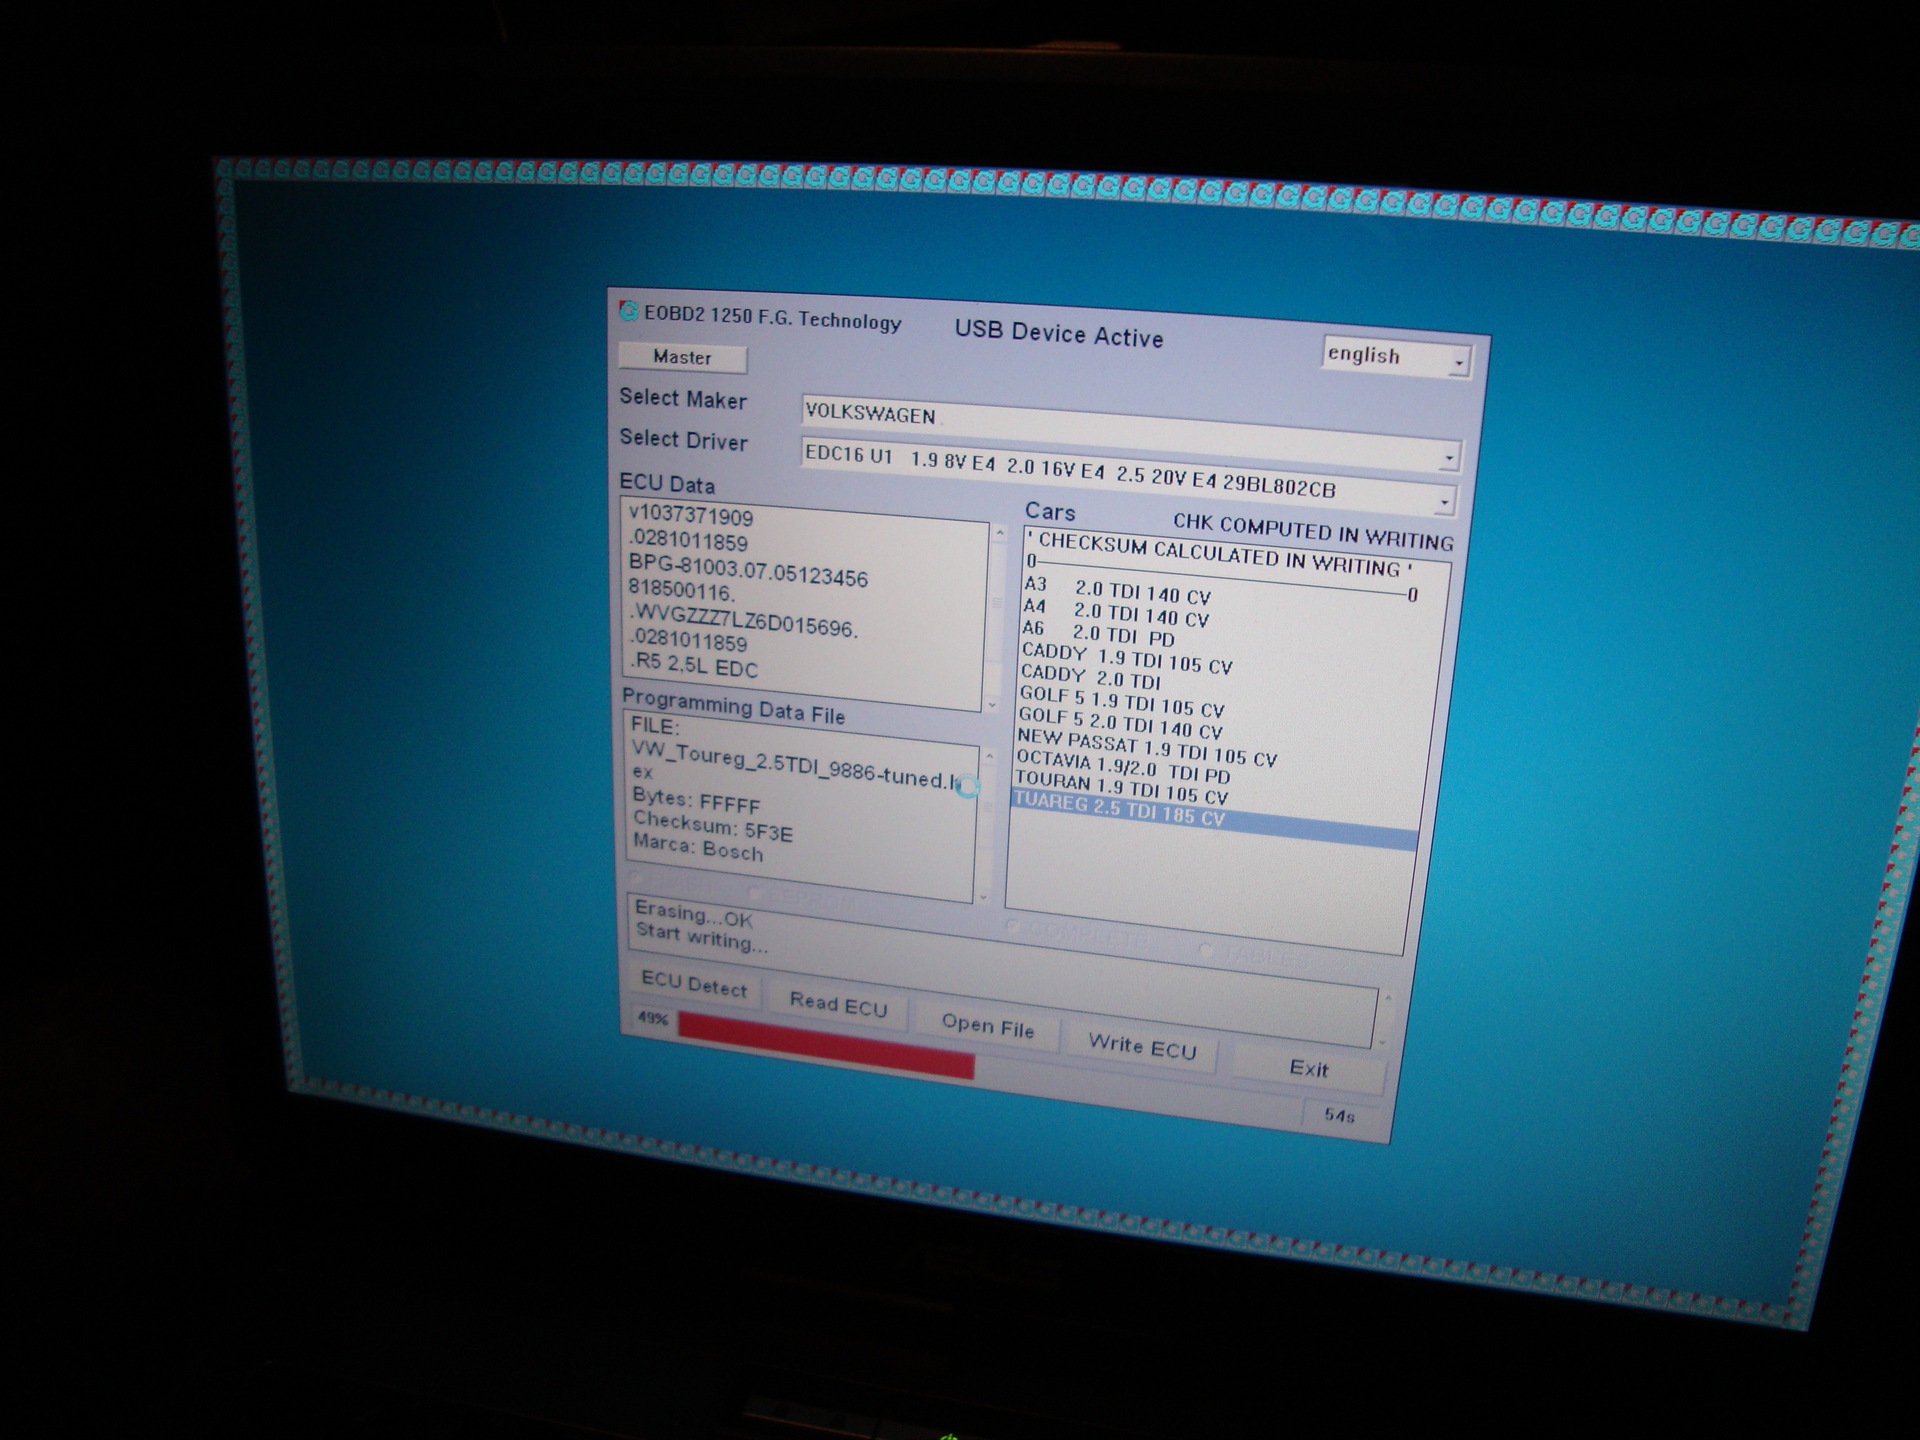The image size is (1920, 1440).
Task: Click the Checksum: 5F3E line
Action: tap(713, 826)
